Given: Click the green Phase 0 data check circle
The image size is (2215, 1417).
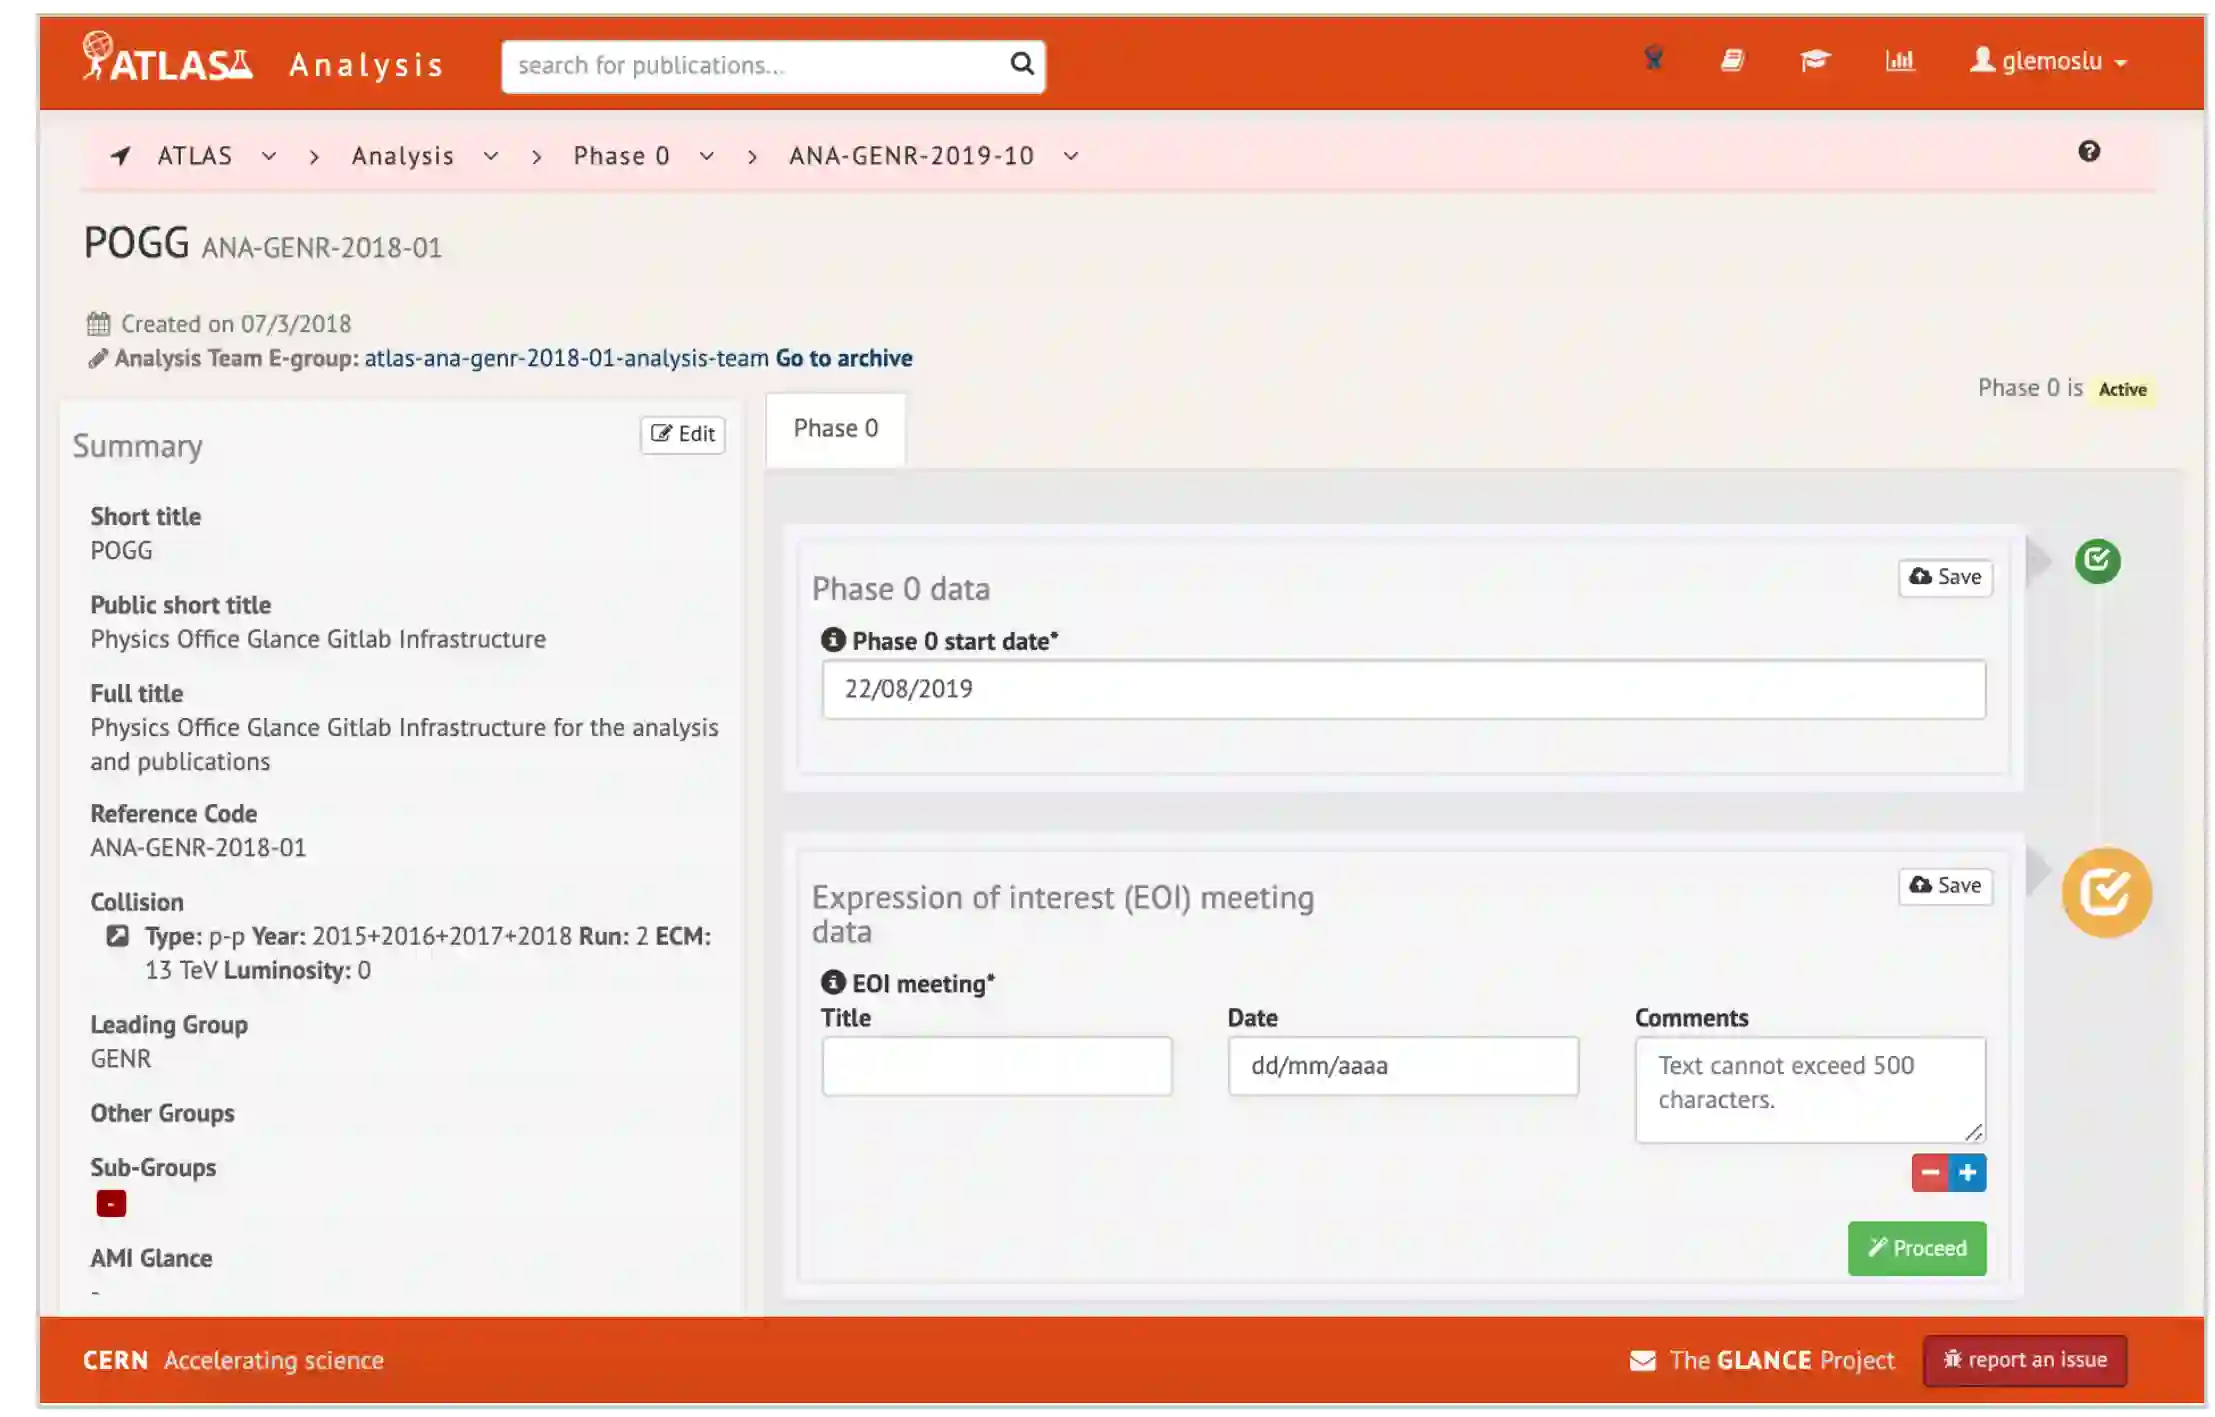Looking at the screenshot, I should click(2097, 561).
